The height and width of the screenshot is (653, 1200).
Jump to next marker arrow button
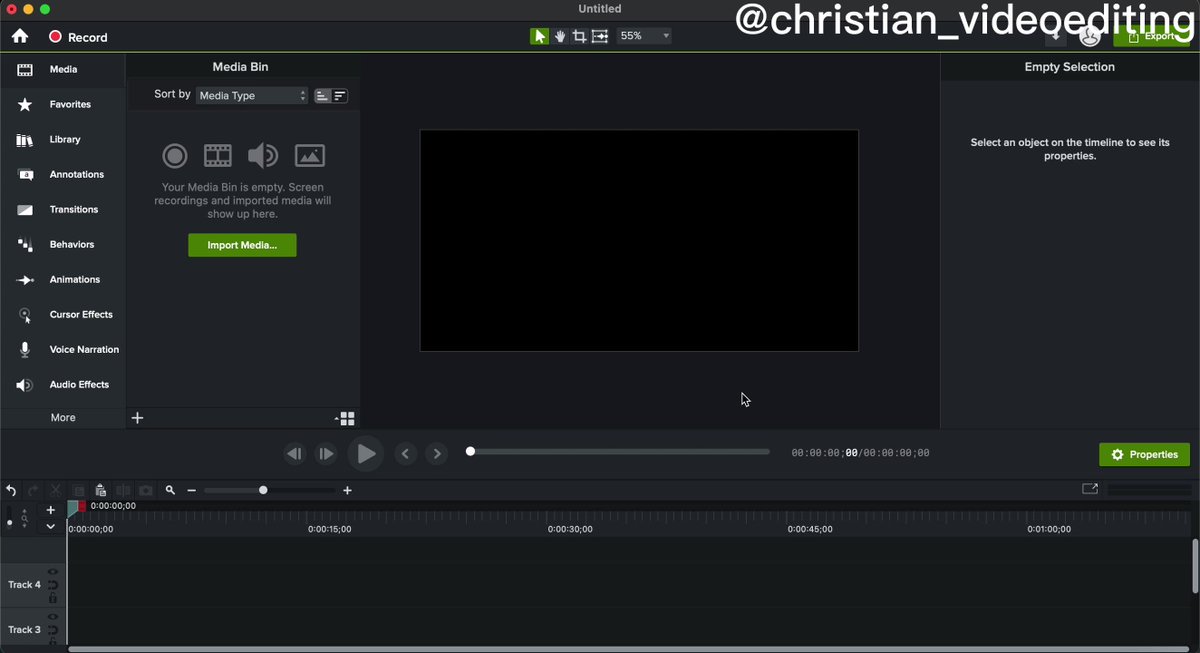point(436,454)
